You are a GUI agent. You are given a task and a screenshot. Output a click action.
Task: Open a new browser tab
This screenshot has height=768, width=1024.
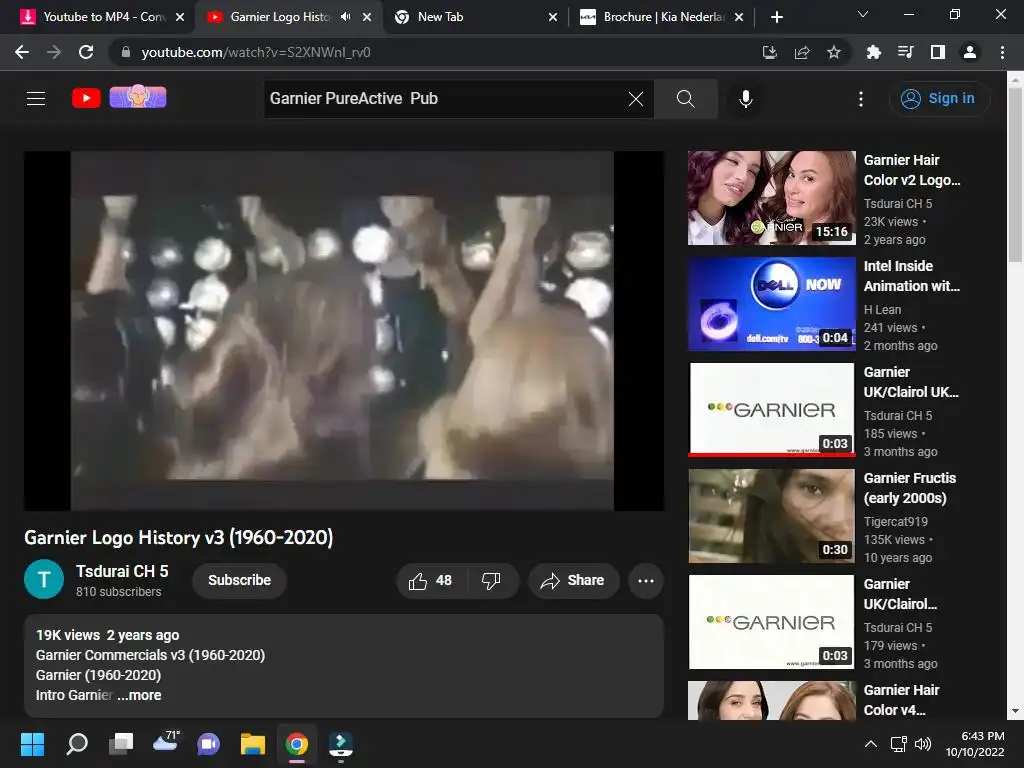click(776, 17)
